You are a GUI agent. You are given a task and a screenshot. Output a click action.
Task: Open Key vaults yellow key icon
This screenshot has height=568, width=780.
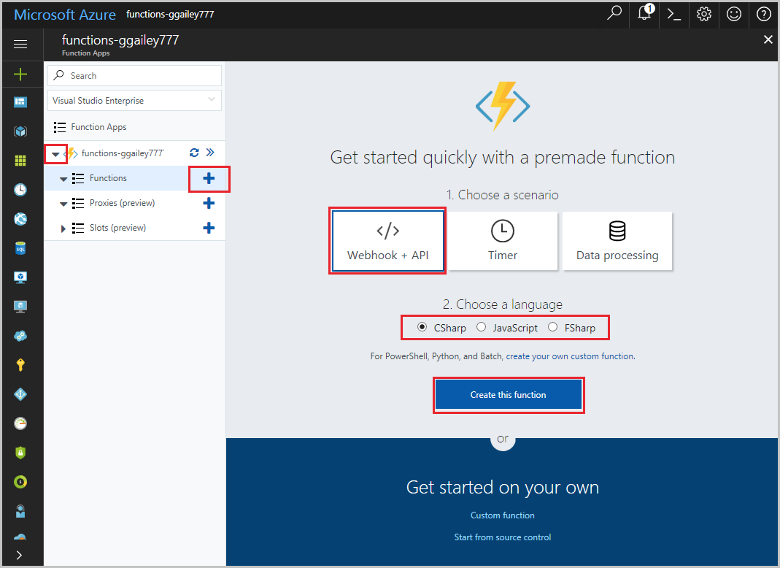(20, 365)
